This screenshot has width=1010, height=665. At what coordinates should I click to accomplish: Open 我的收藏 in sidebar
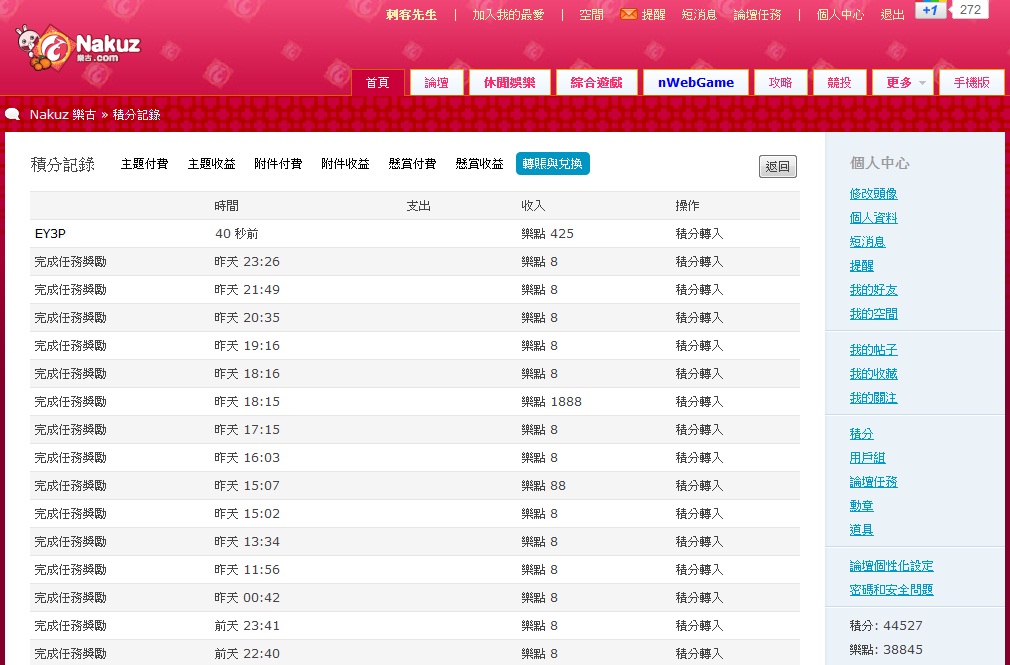[873, 374]
